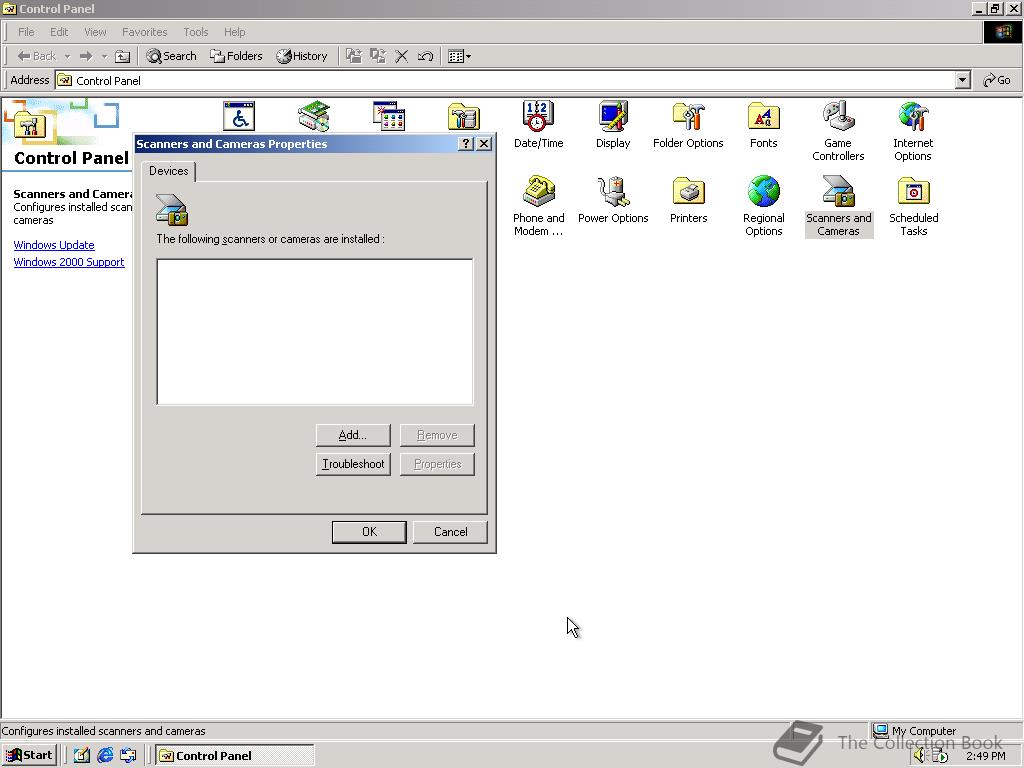This screenshot has width=1024, height=768.
Task: Open Folder Options icon
Action: click(688, 124)
